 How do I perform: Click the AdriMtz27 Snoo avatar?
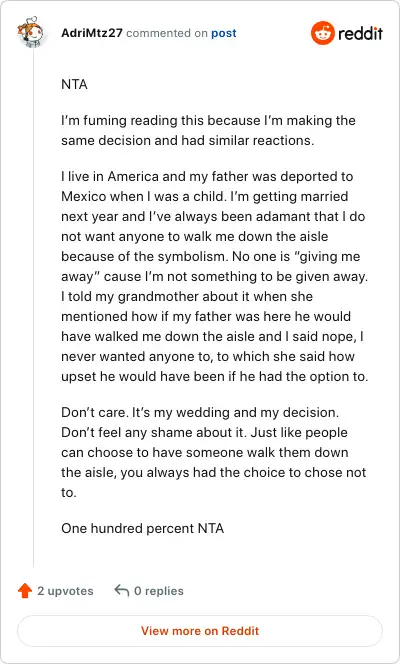[x=30, y=32]
